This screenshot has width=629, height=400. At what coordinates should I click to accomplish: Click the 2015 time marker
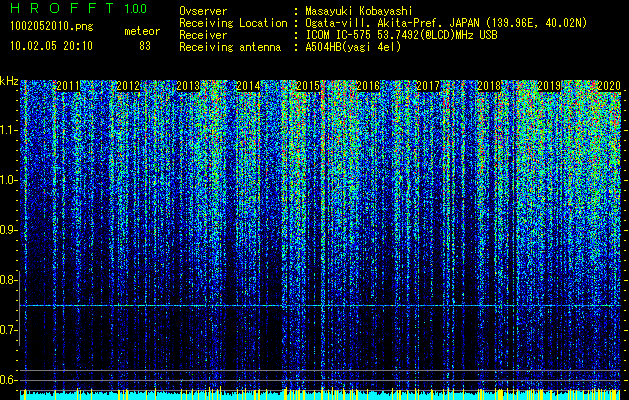(308, 86)
